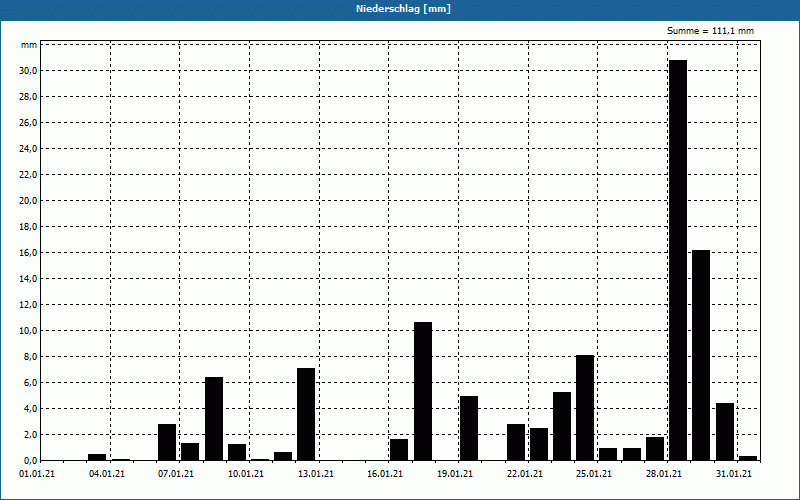Click the 13.01.21 date label
Screen dimensions: 800x500
tap(316, 474)
